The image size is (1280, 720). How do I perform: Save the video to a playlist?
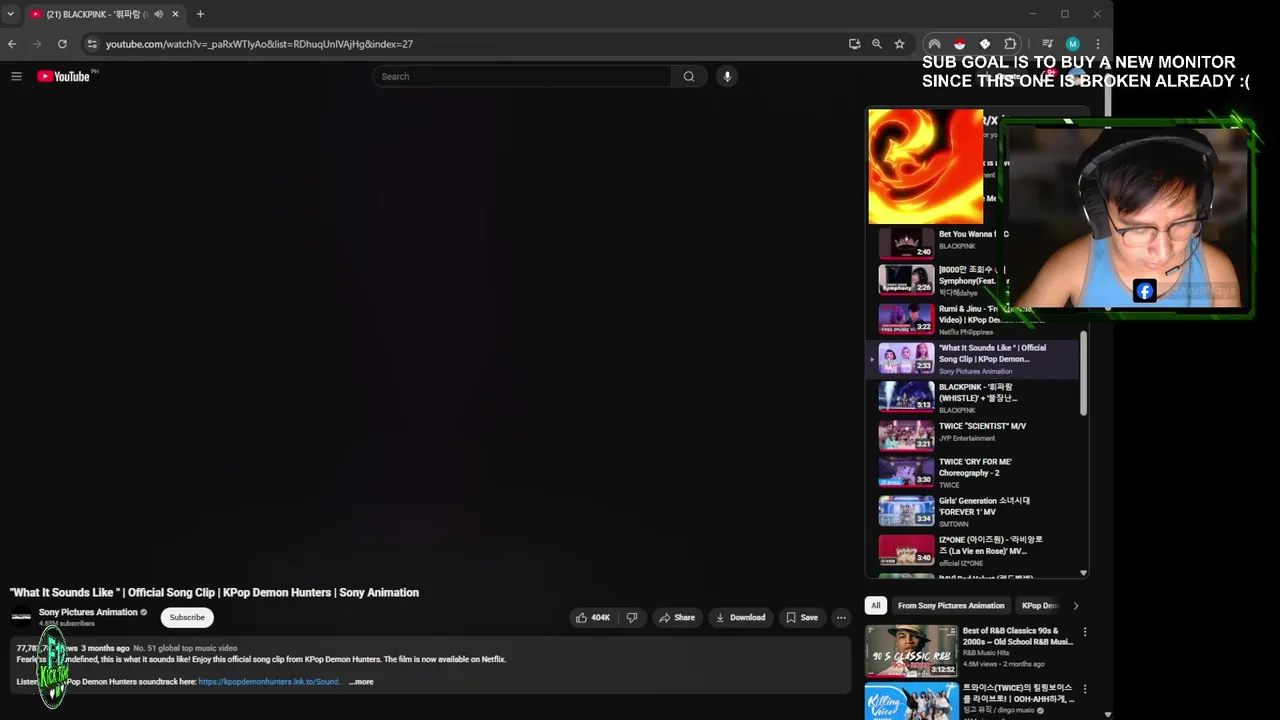(x=801, y=617)
